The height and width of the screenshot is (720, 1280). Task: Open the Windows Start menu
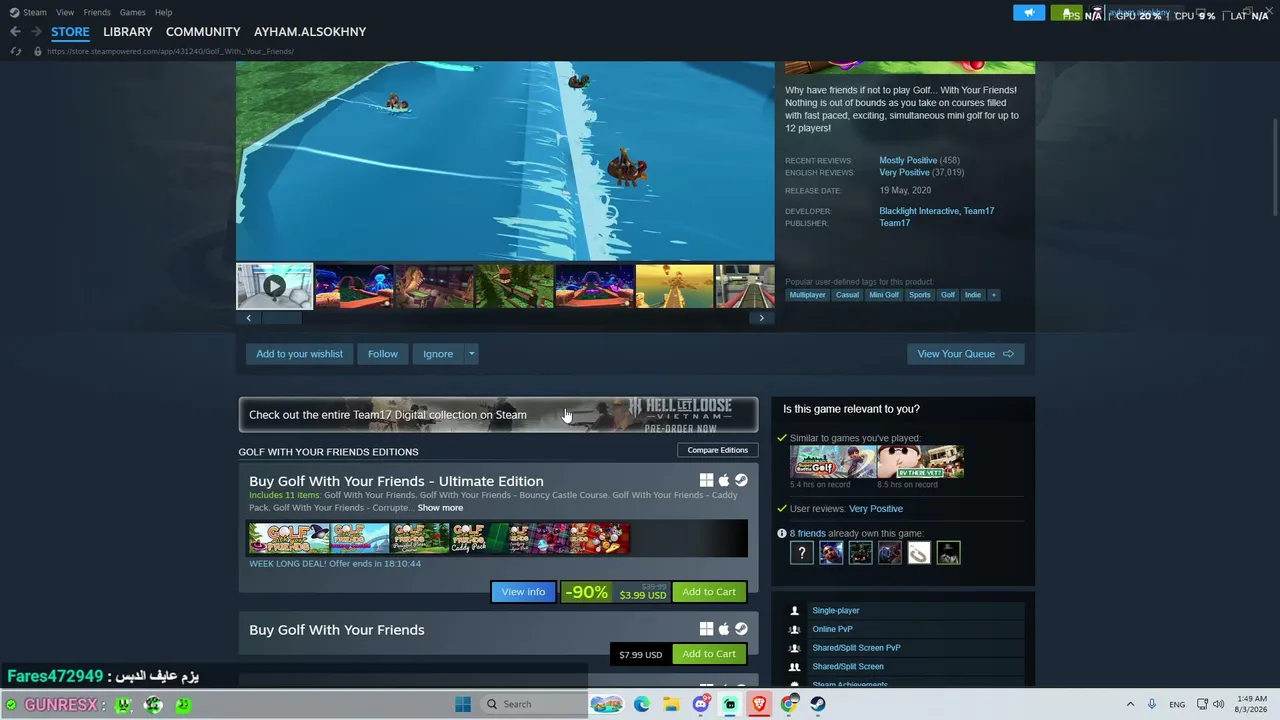click(x=463, y=704)
